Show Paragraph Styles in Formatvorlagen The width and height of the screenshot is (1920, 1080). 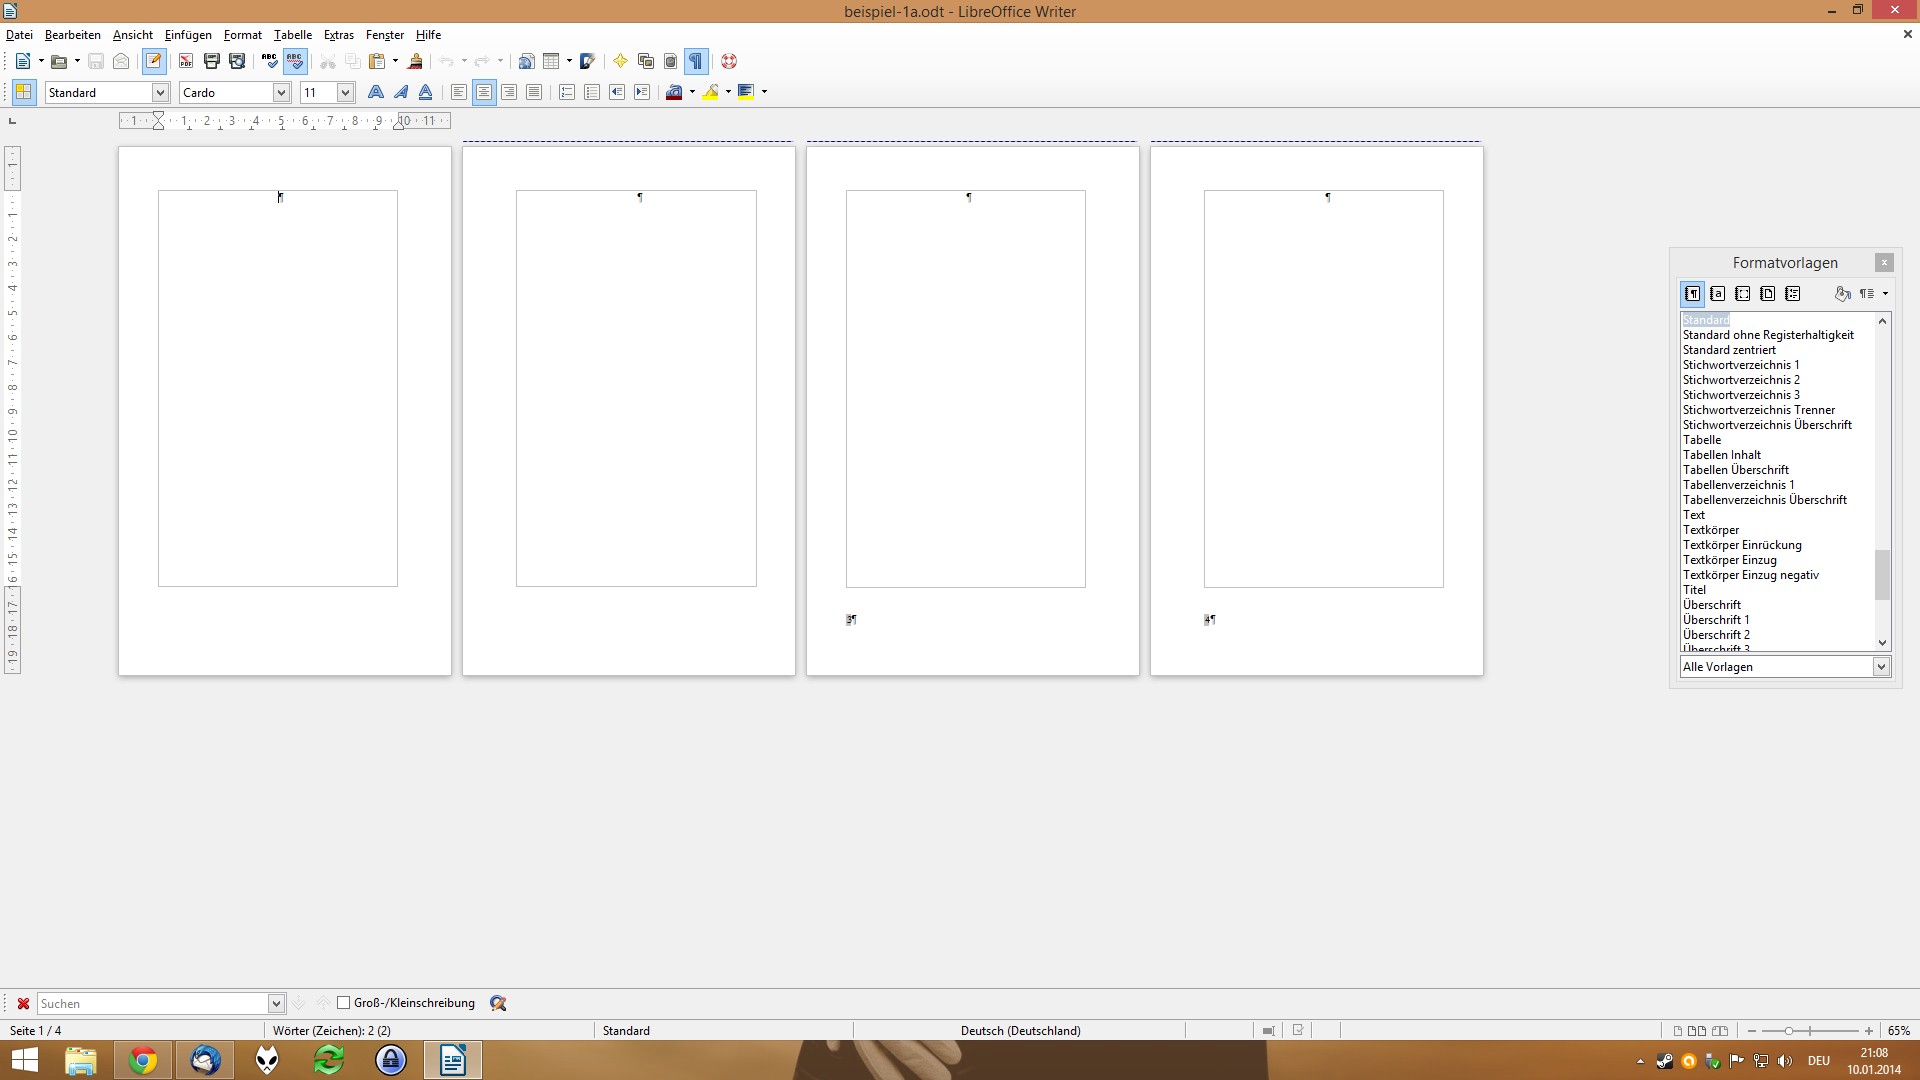click(1693, 294)
